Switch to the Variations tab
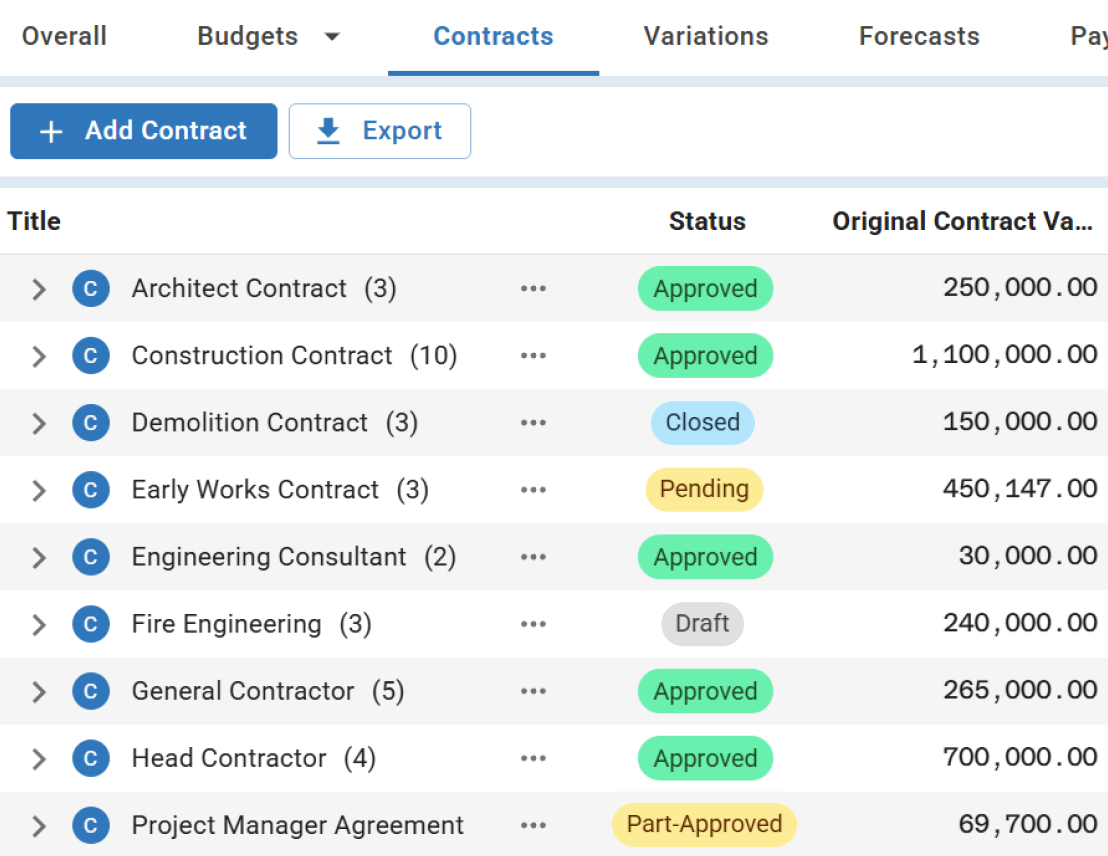 pyautogui.click(x=705, y=36)
